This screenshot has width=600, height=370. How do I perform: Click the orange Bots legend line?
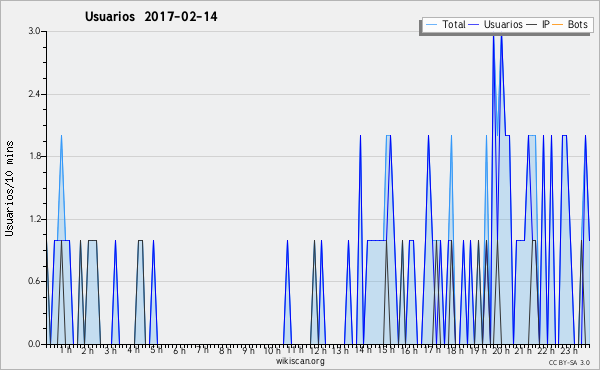pos(558,24)
